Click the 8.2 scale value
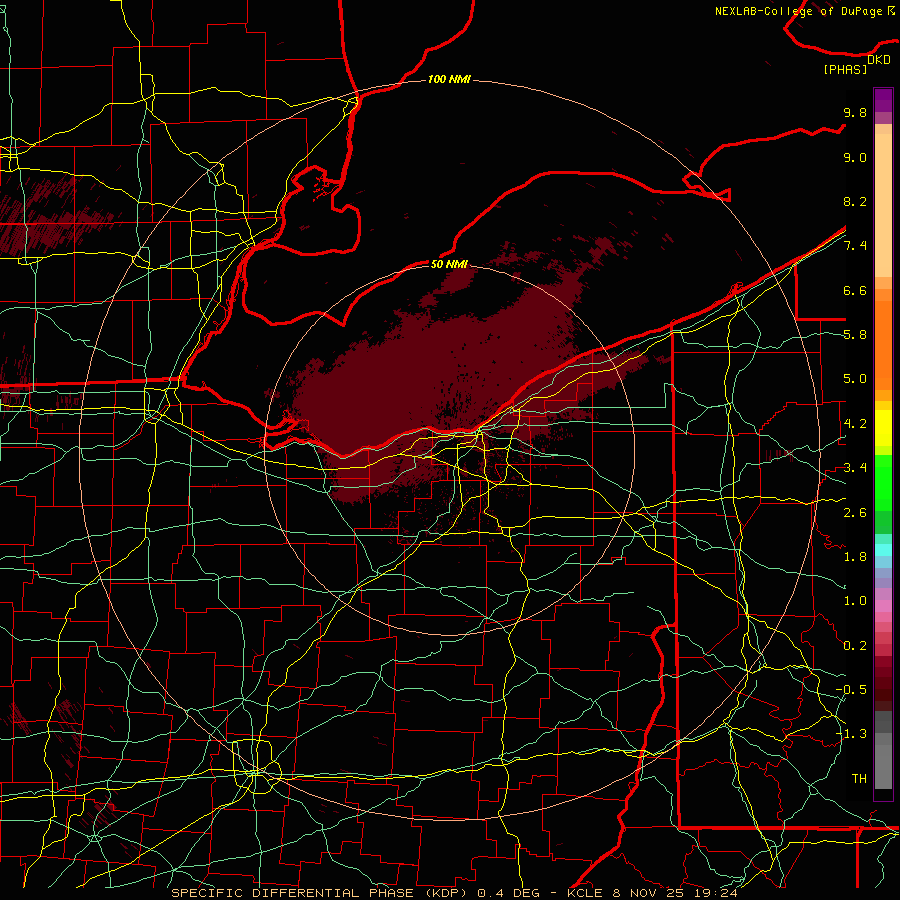The image size is (900, 900). (x=855, y=201)
